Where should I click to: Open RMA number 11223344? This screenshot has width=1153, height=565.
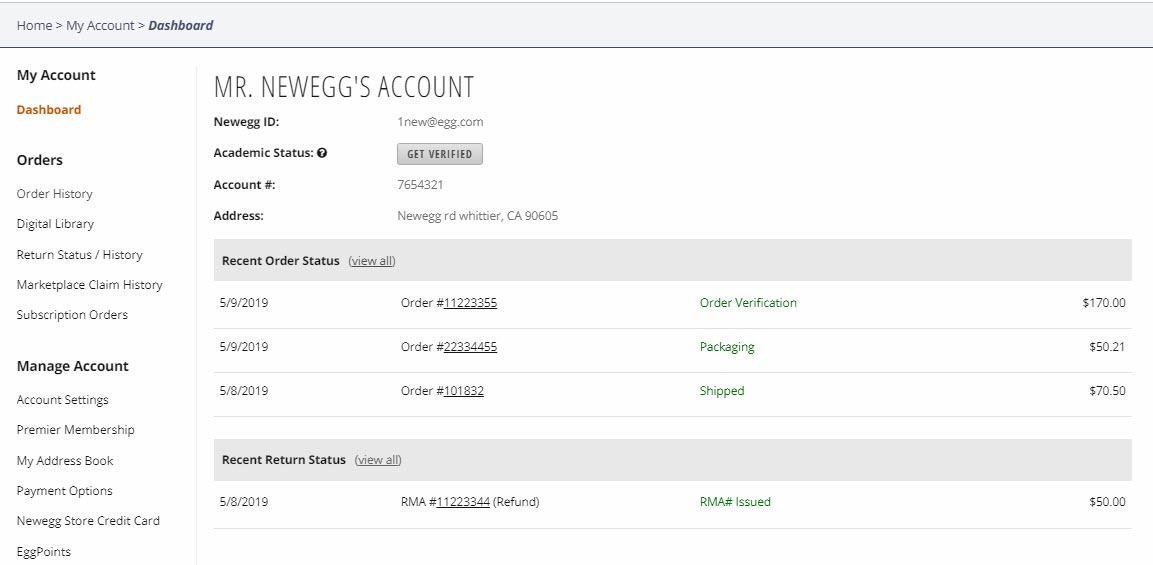[463, 502]
